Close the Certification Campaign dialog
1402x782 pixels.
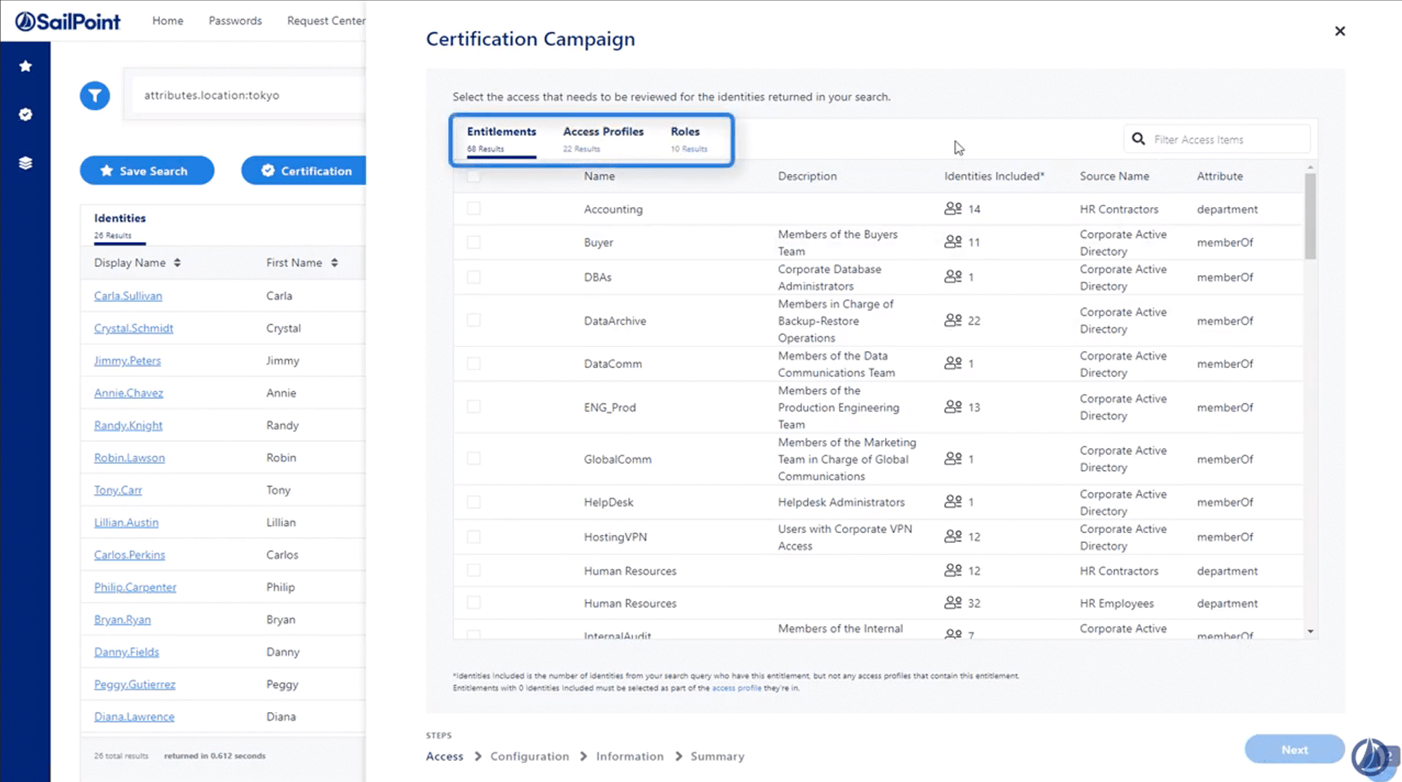1340,31
